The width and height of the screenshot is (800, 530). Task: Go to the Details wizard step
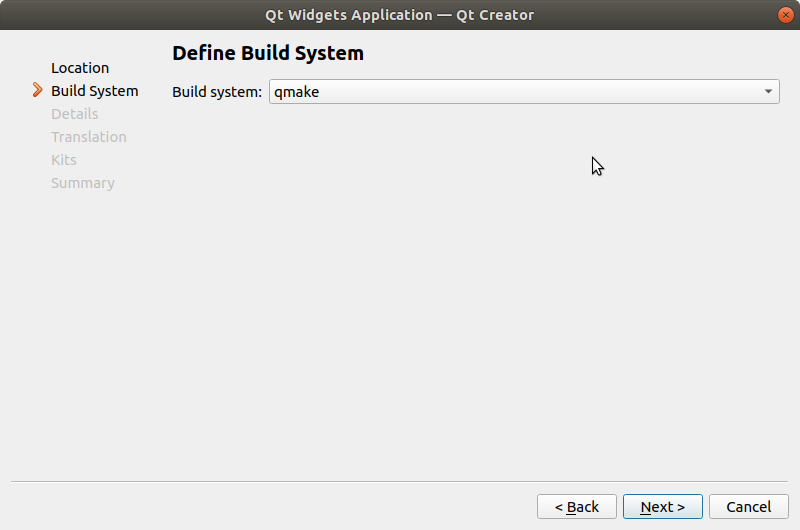74,114
